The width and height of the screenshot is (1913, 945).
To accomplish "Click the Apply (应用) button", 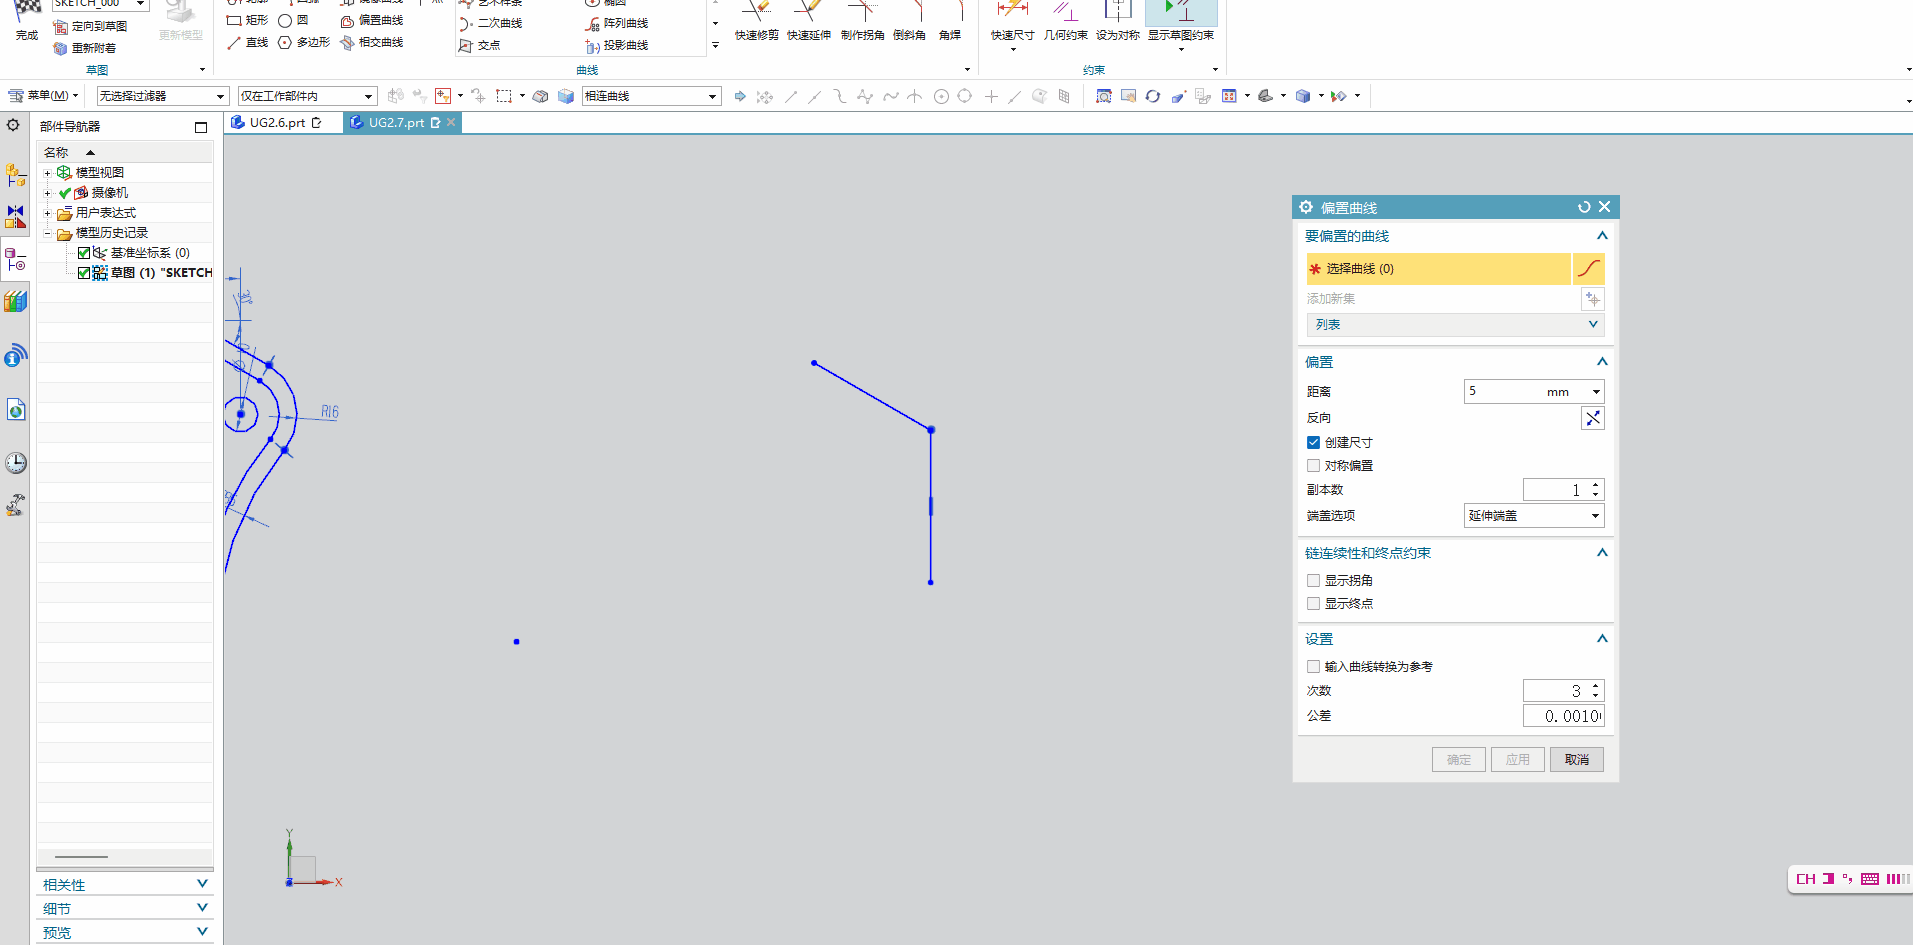I will click(x=1518, y=759).
